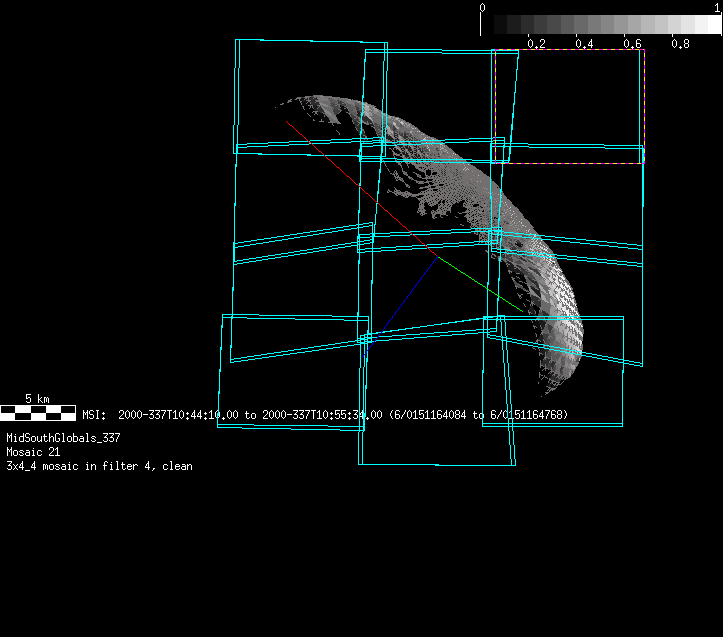Click the "5 km" scale text

point(37,398)
